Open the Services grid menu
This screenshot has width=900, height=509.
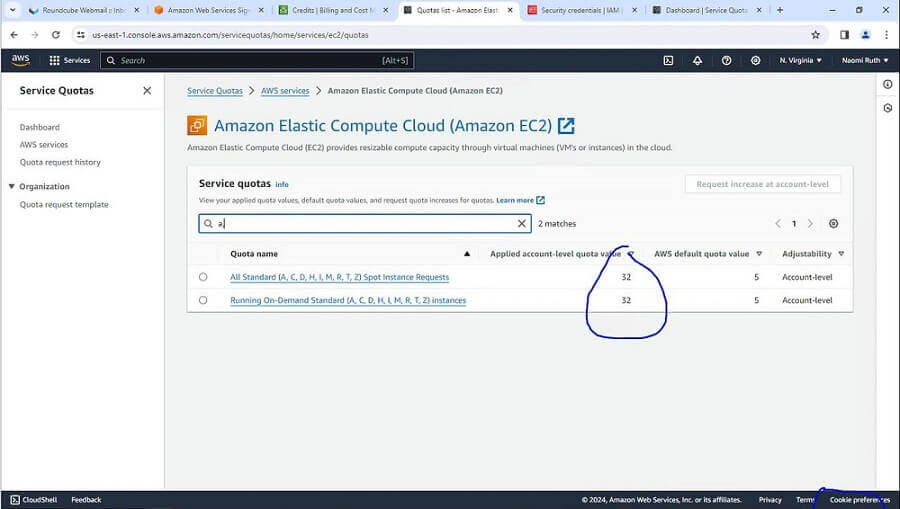click(69, 60)
